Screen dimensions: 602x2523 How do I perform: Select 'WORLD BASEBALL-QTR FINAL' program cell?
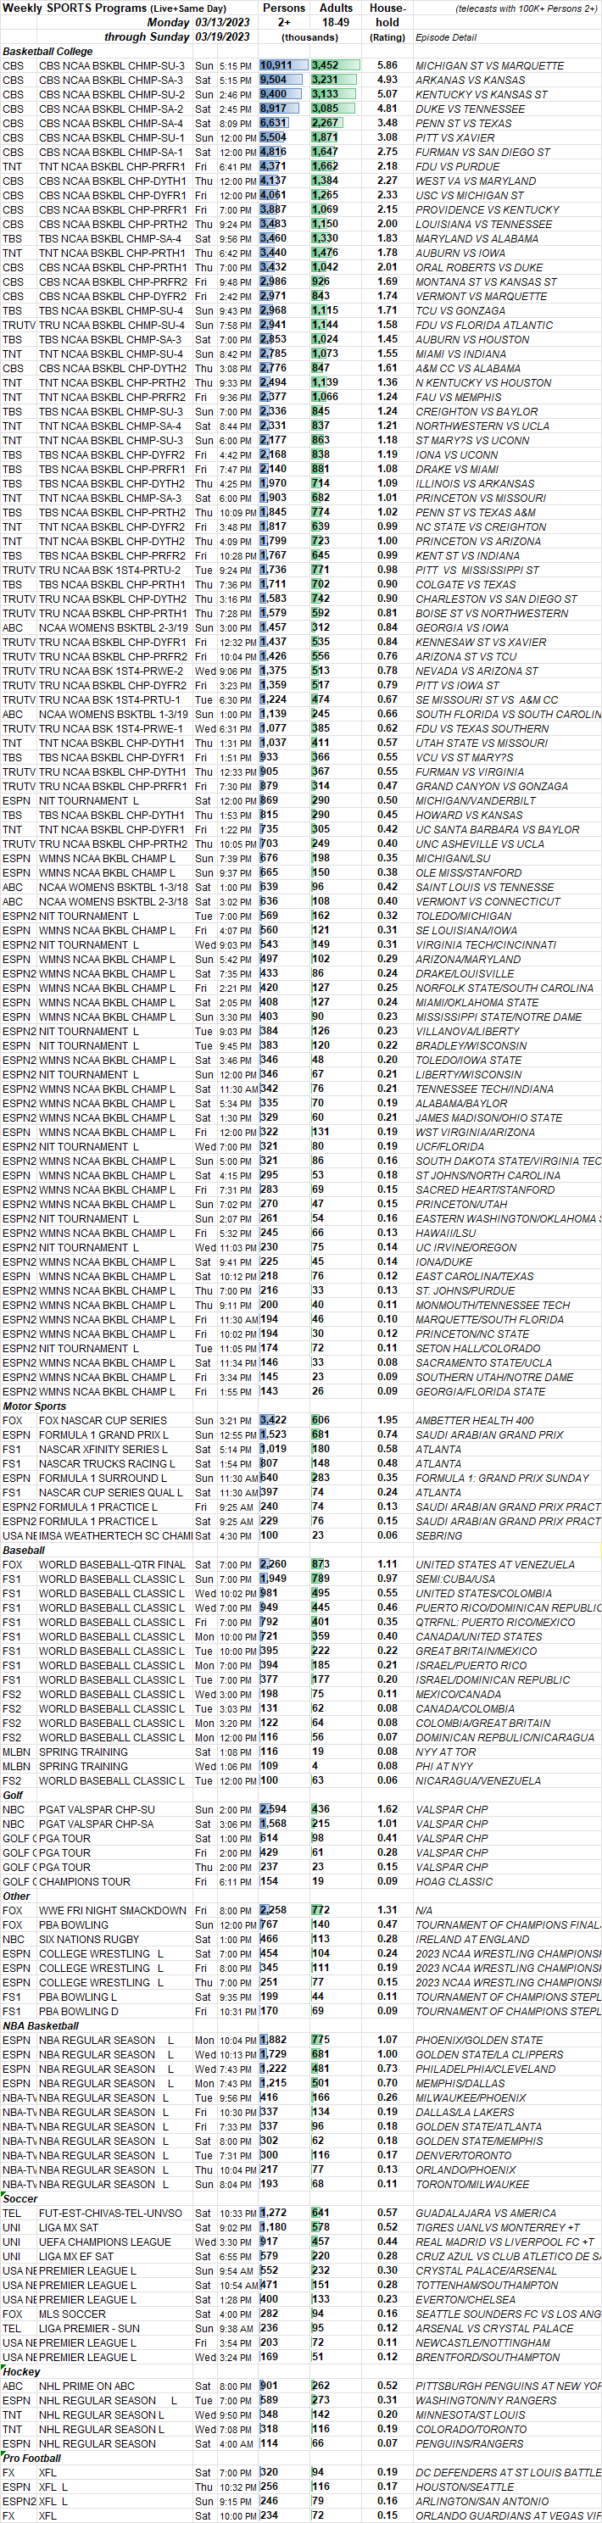pyautogui.click(x=112, y=1565)
